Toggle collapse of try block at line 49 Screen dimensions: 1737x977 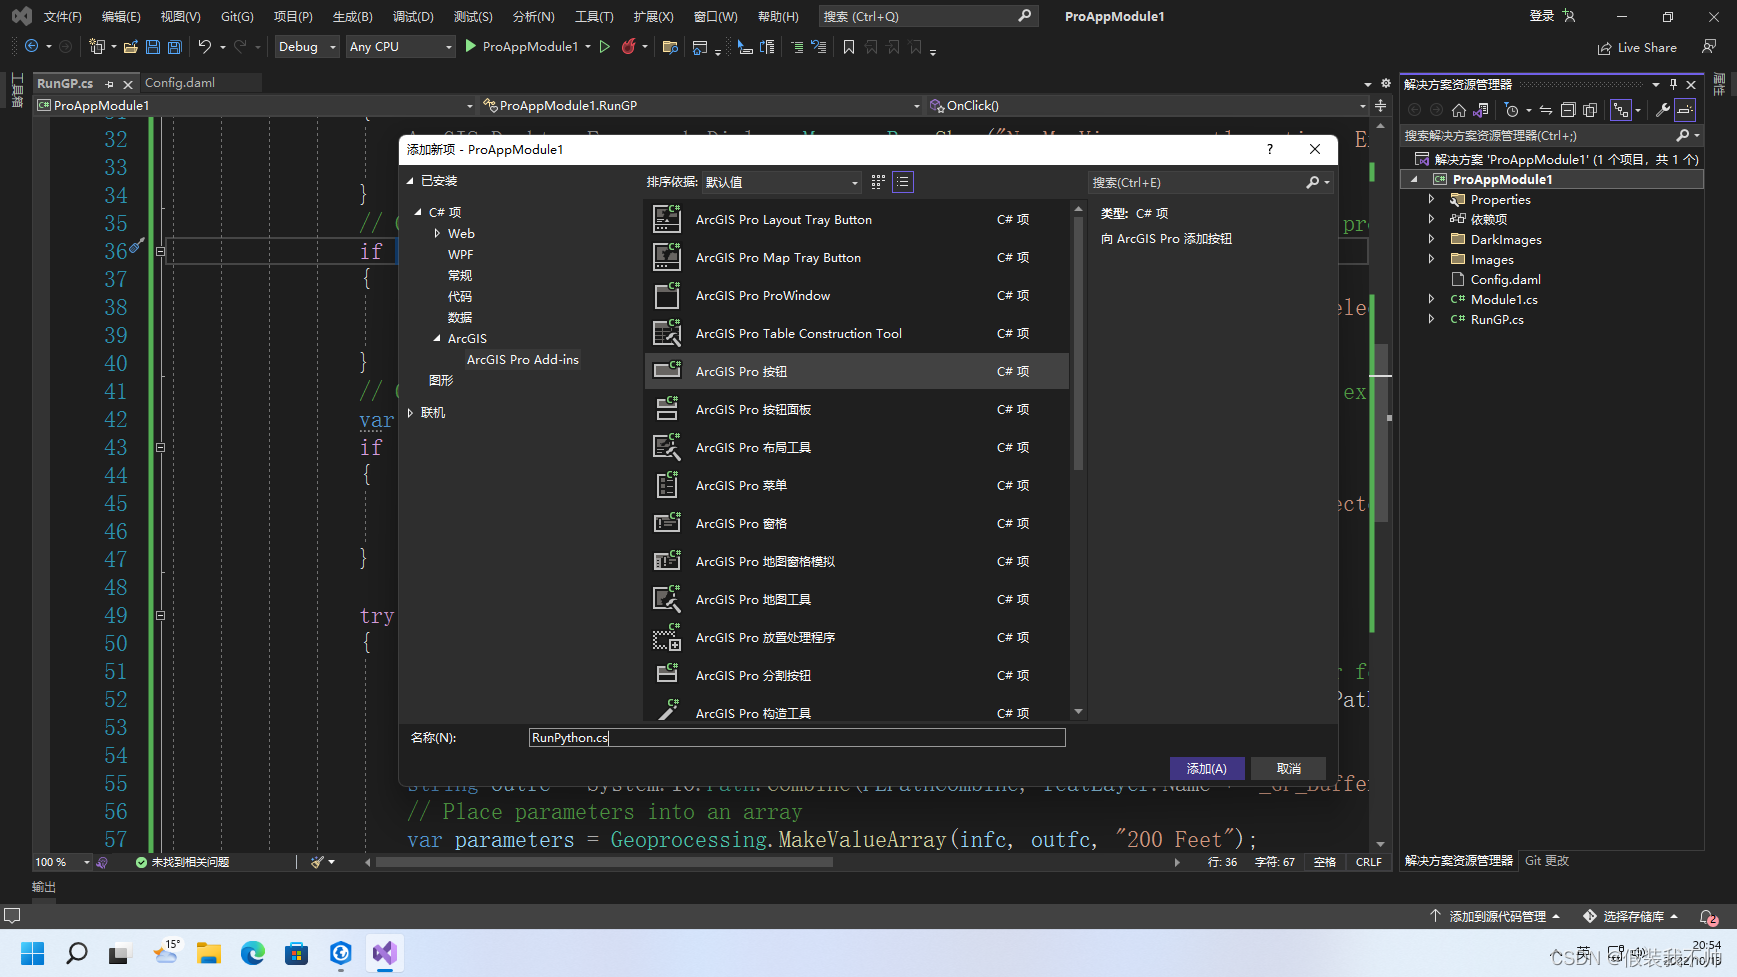tap(160, 615)
